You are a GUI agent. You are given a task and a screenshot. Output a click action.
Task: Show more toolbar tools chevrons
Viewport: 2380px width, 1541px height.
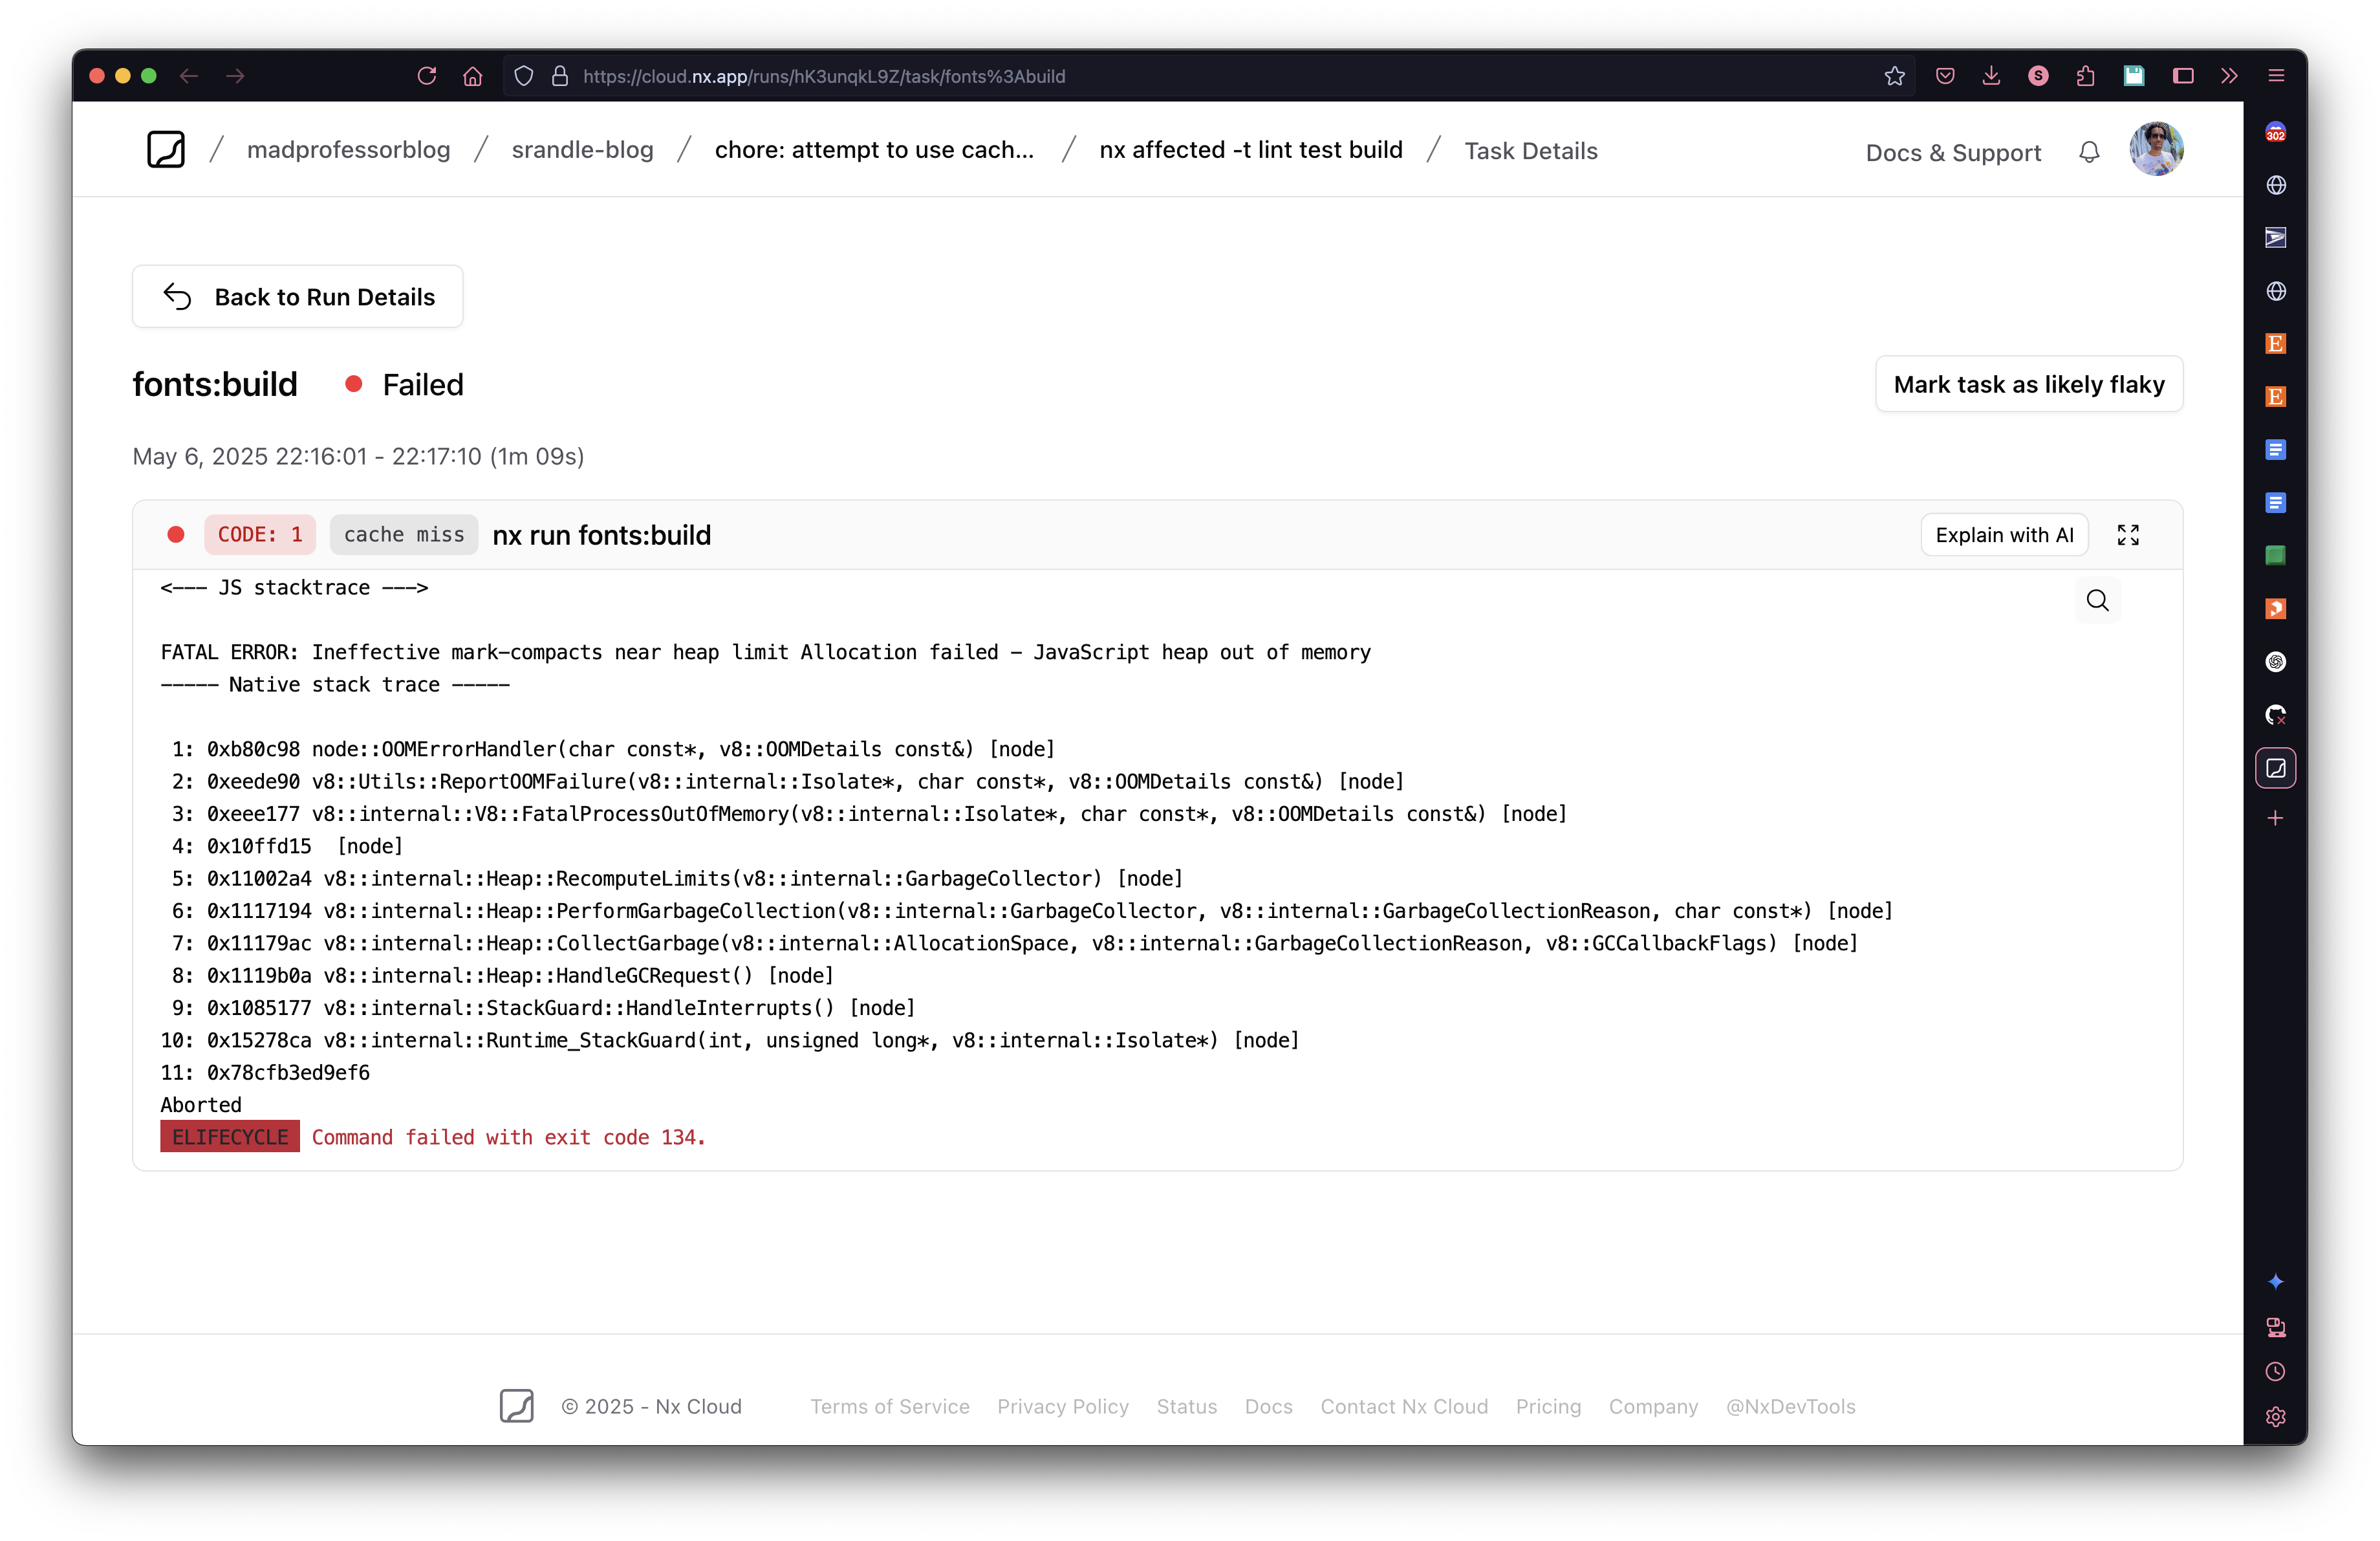[x=2229, y=76]
